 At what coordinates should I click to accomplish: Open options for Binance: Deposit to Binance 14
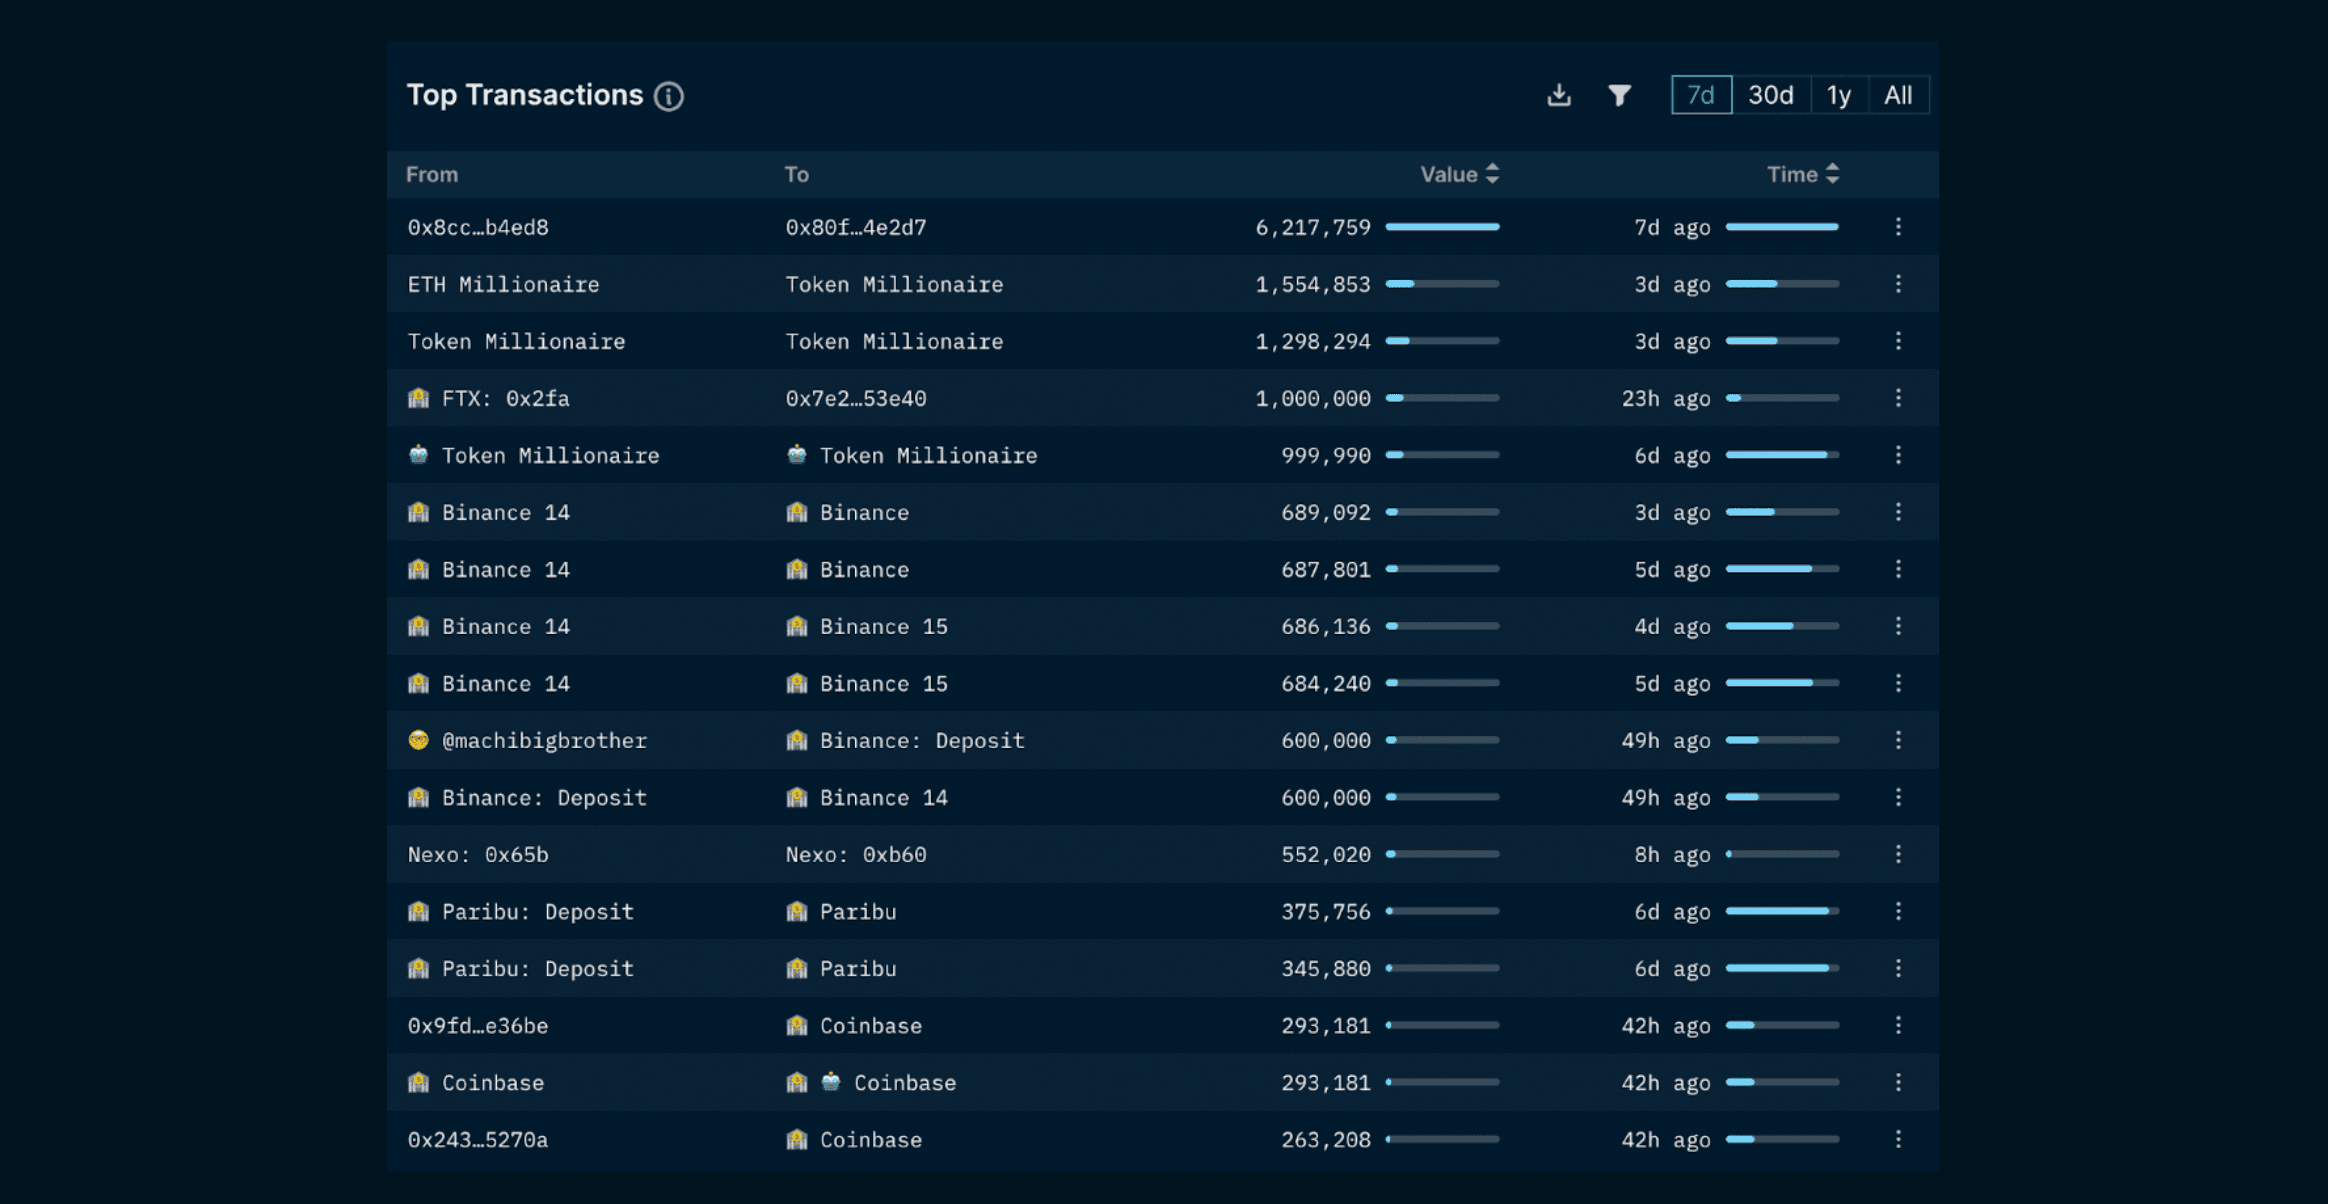point(1898,797)
